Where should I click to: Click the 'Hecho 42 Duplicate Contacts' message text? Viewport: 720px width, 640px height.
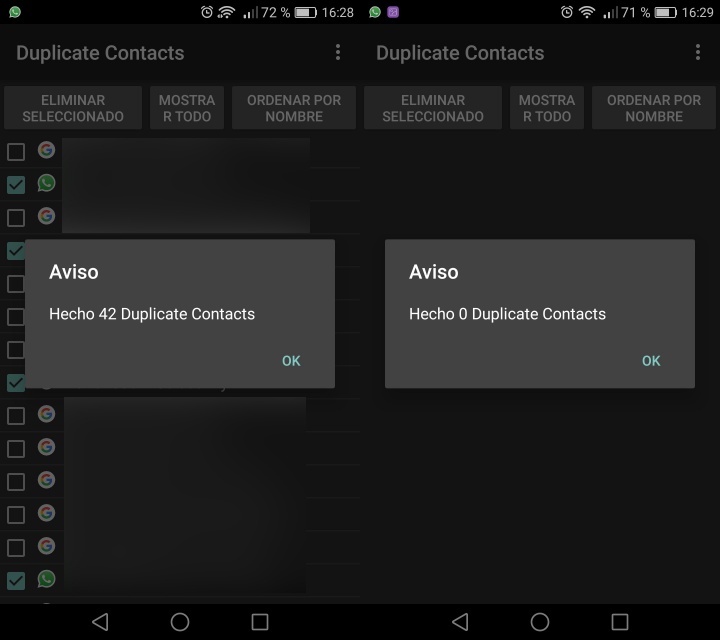[x=152, y=314]
